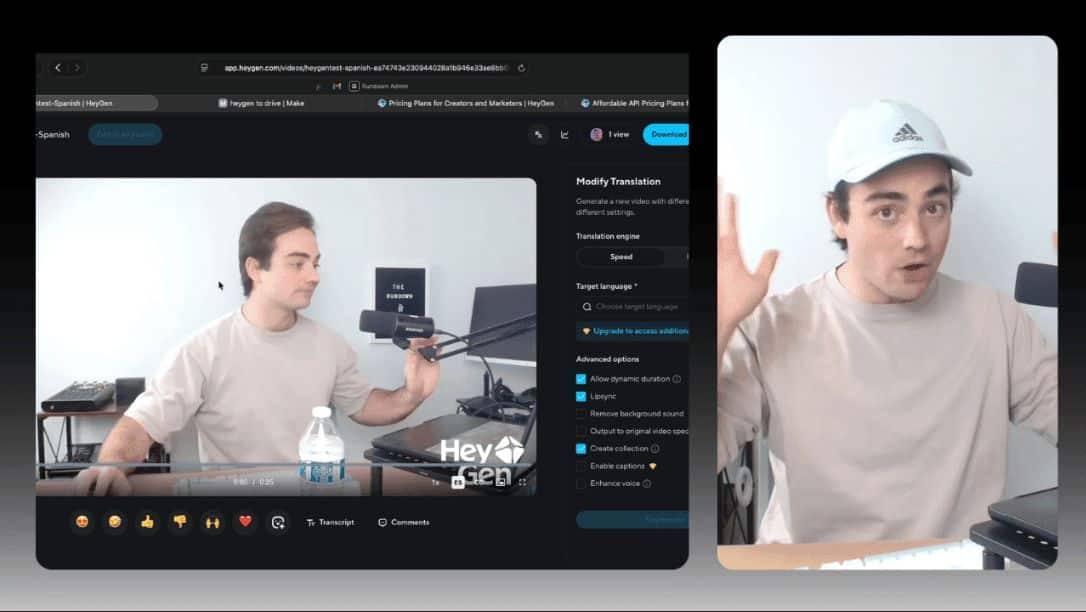Check the Enhance voice option

[581, 483]
